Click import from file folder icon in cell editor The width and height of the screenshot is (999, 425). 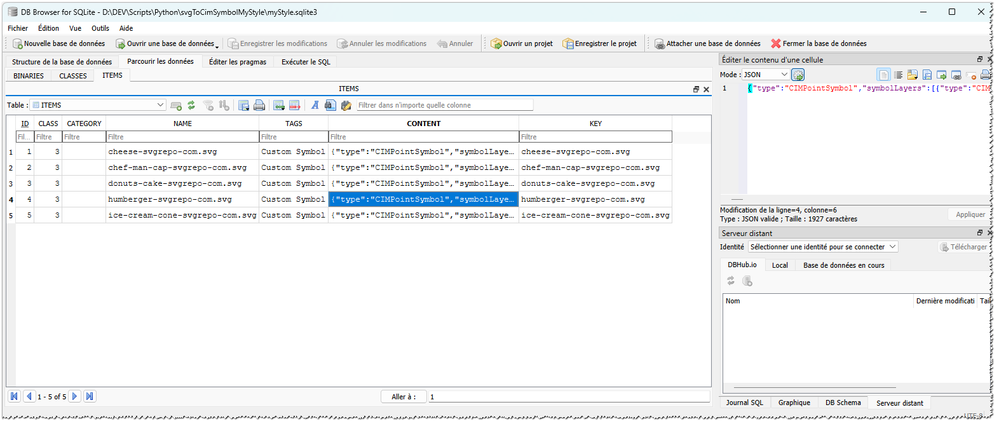click(x=912, y=75)
